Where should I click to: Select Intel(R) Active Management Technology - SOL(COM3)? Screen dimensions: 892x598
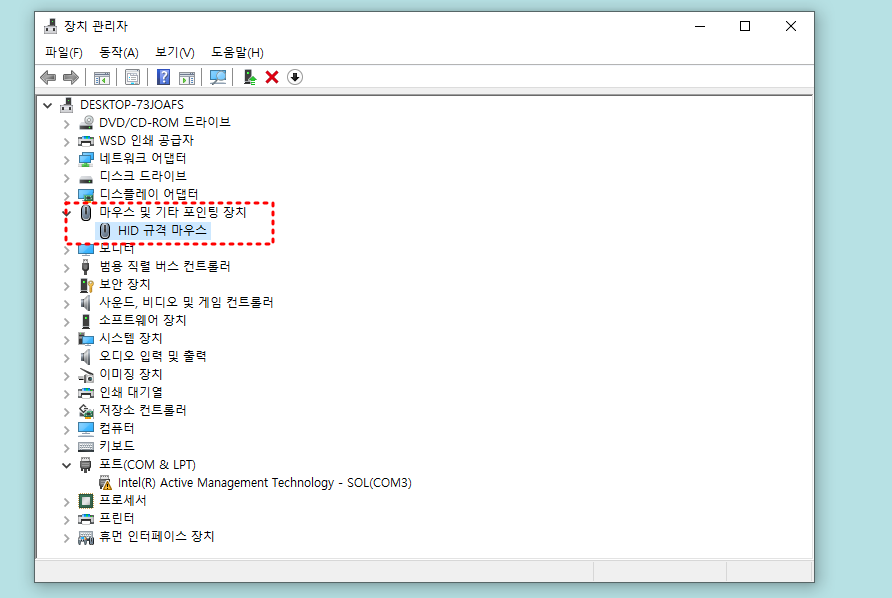(265, 482)
